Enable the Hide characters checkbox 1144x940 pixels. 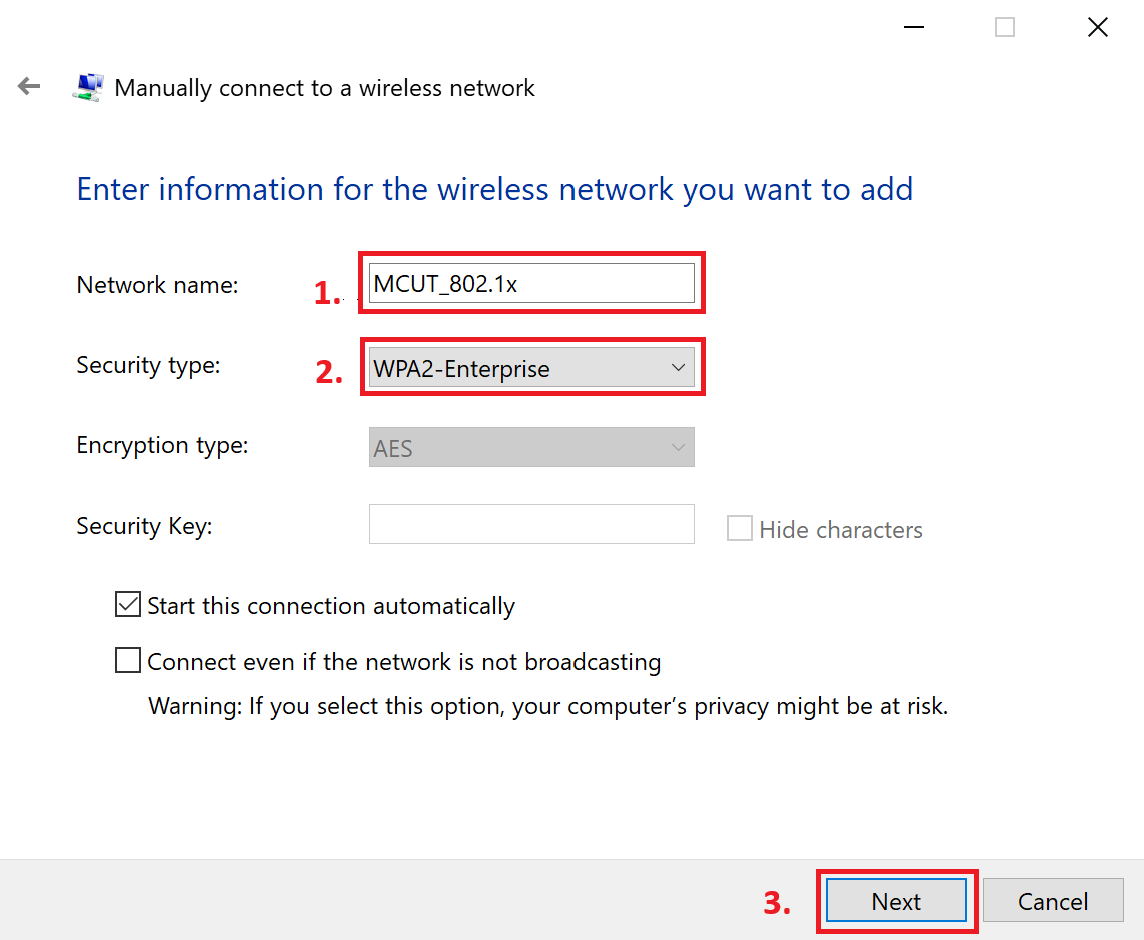point(740,529)
